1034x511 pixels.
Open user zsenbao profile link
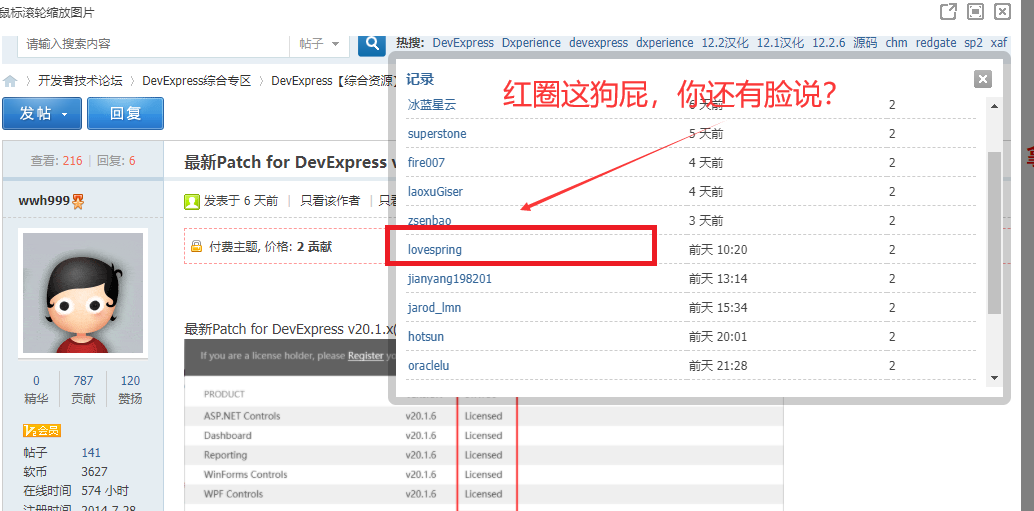[x=429, y=220]
